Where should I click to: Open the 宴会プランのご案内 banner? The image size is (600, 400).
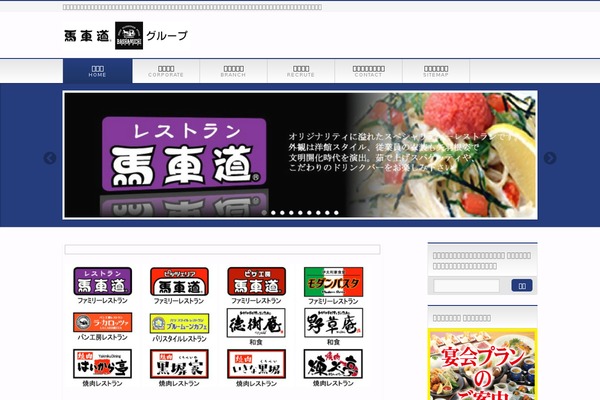(483, 364)
